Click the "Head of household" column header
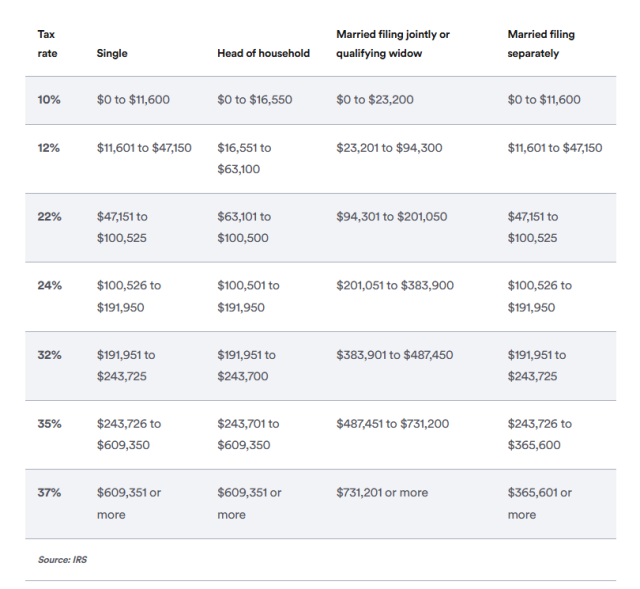 point(263,53)
